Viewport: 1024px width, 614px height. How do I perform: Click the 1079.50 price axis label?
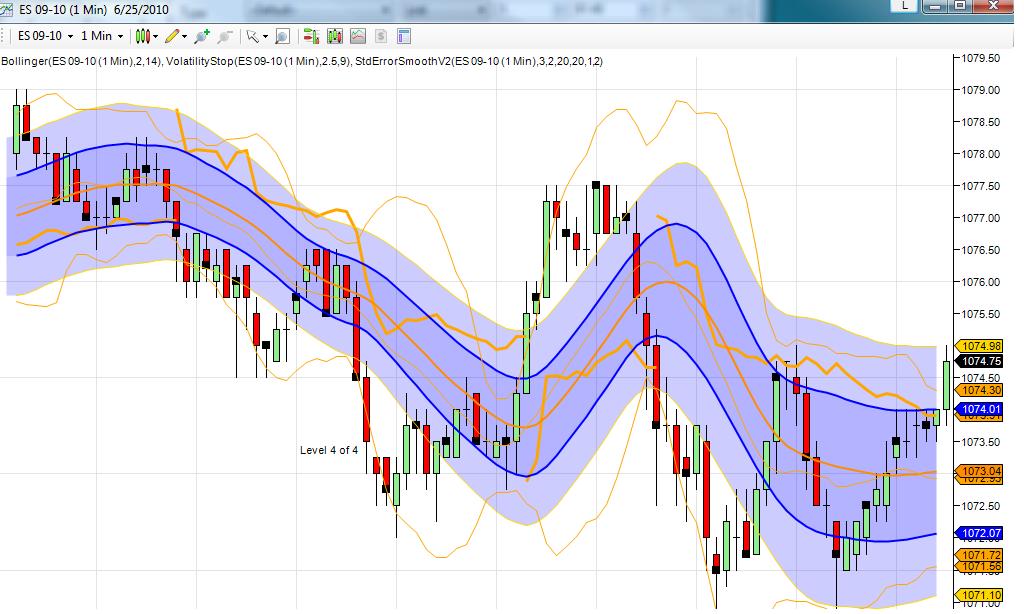click(x=980, y=58)
